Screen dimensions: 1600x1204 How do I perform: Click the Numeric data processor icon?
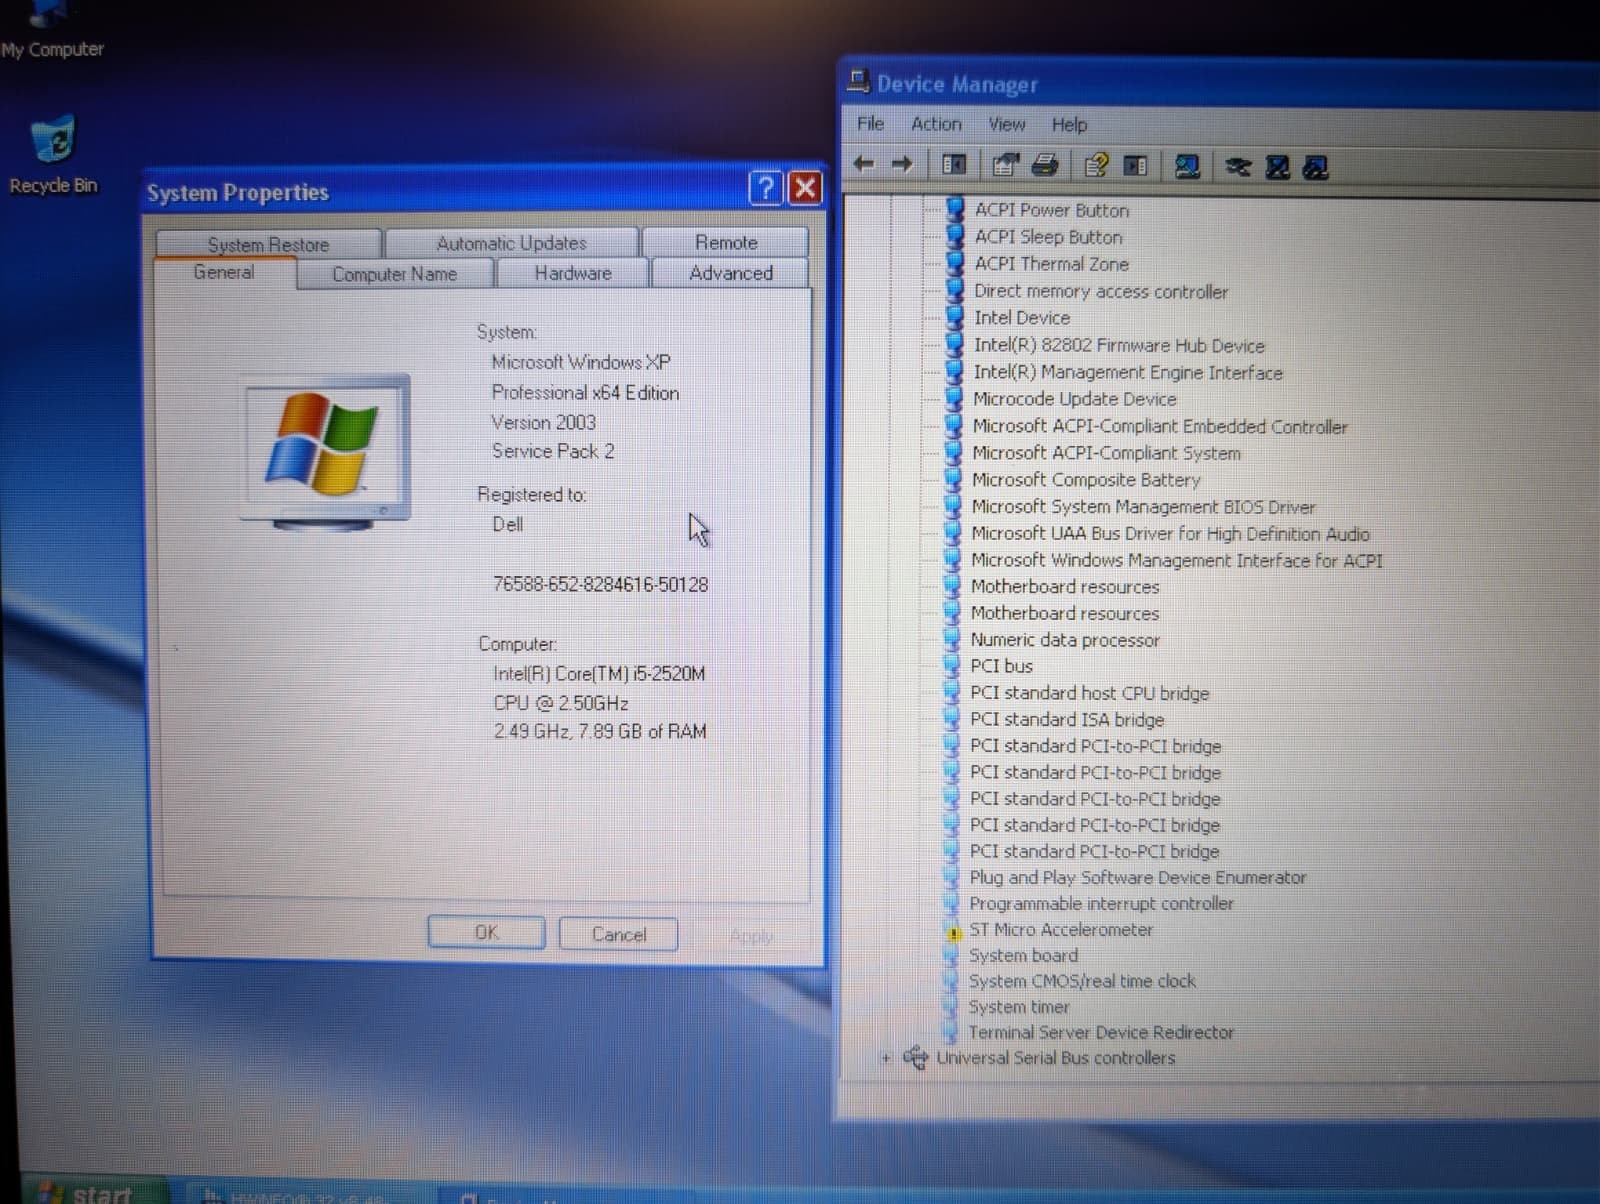(x=952, y=639)
